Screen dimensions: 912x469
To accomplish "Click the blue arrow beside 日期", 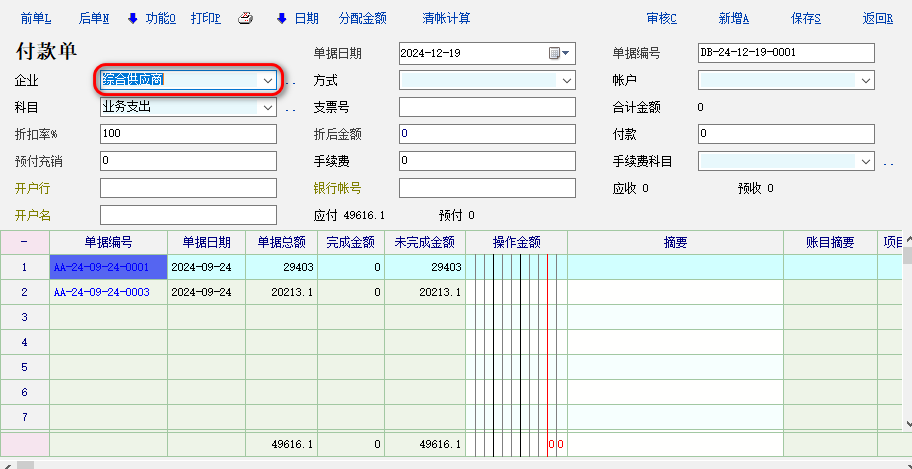I will (282, 18).
